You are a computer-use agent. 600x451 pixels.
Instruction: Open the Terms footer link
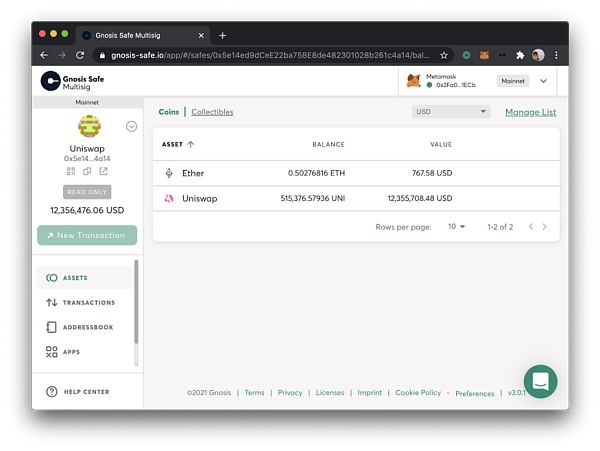pos(254,393)
